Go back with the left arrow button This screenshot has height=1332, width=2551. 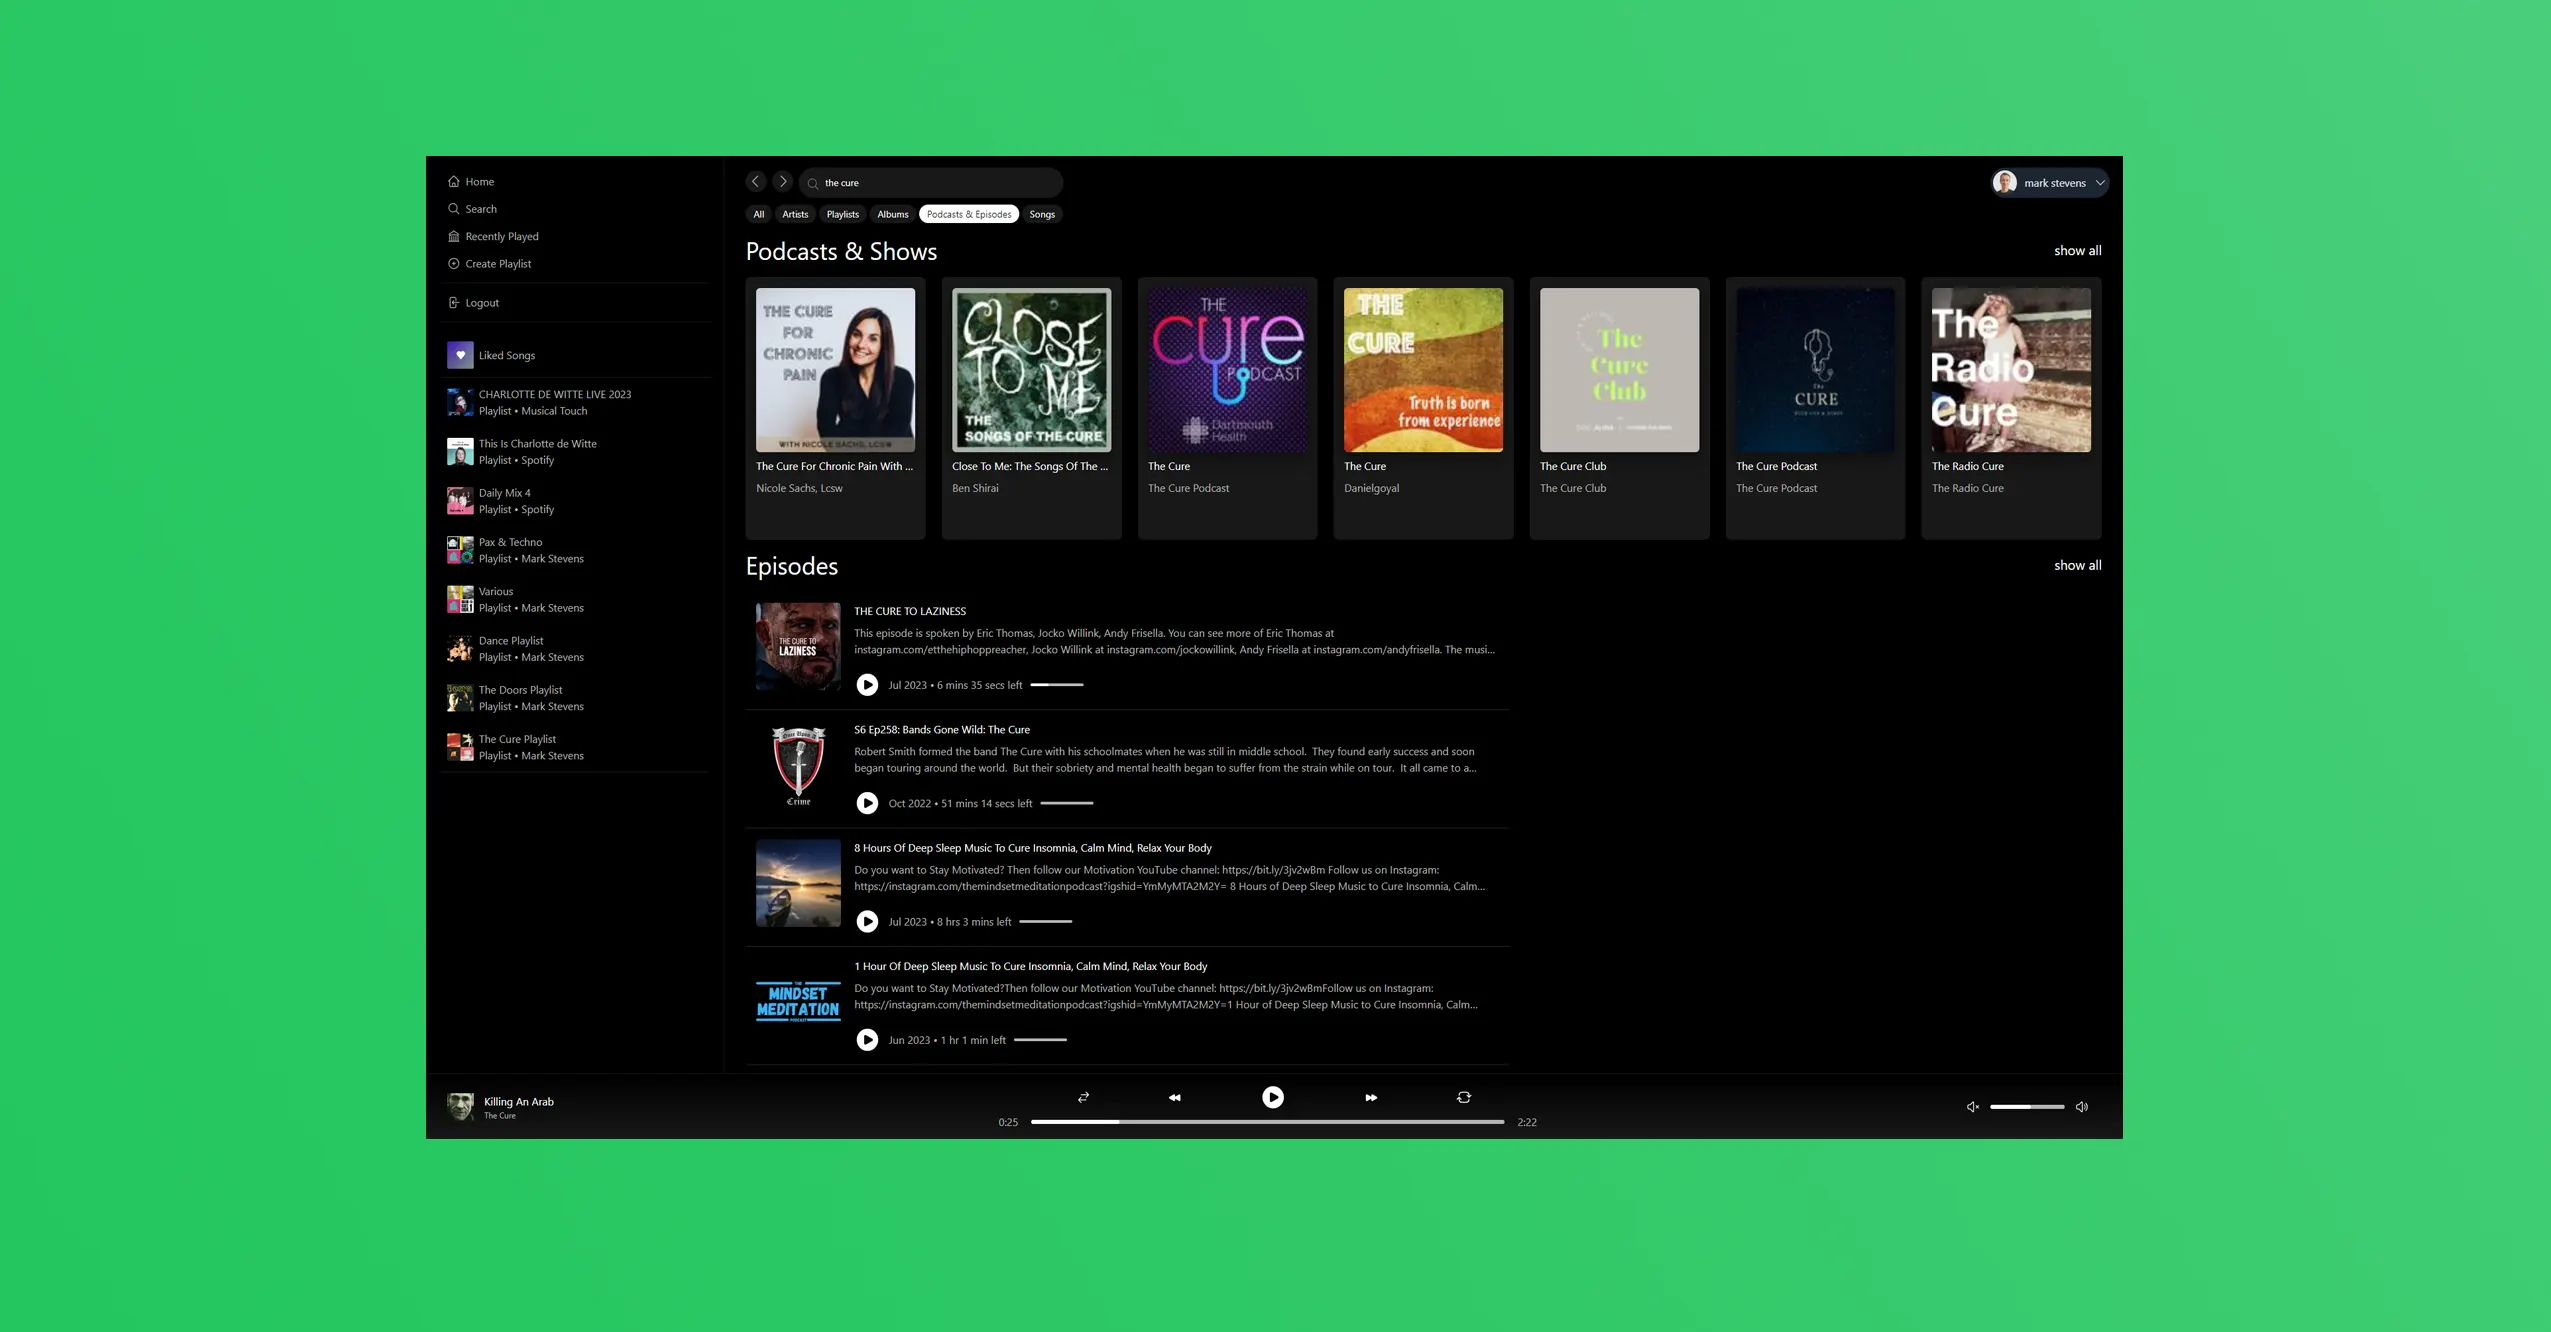point(756,182)
